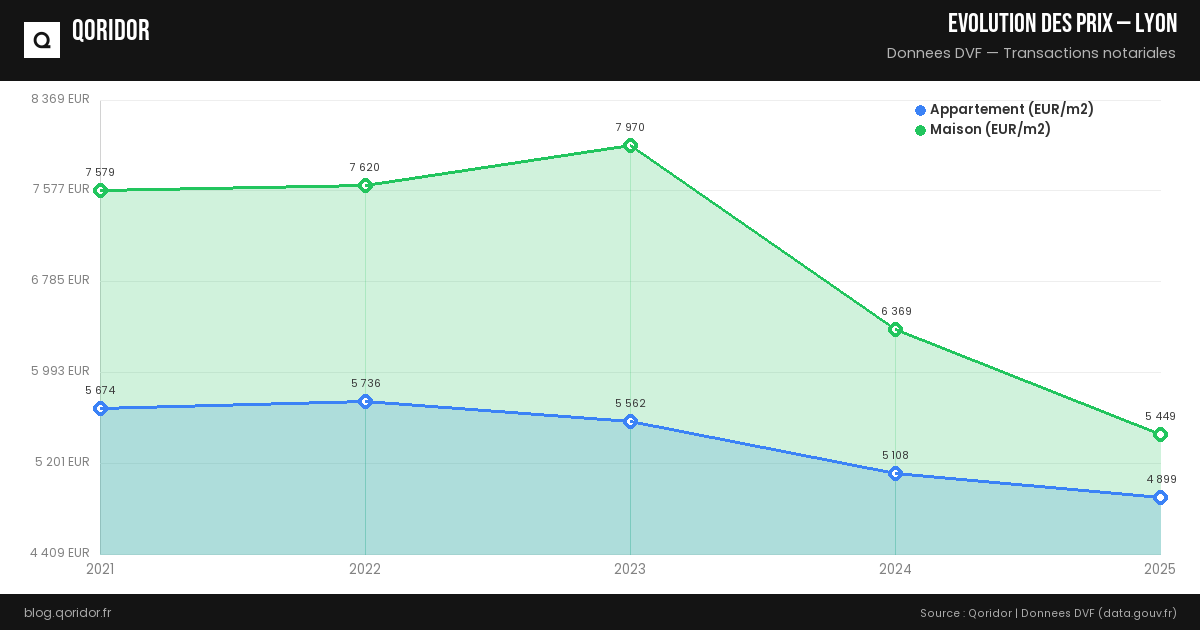Screen dimensions: 1200x630
Task: Click the Maison 2023 data point at 7 970
Action: coord(630,146)
